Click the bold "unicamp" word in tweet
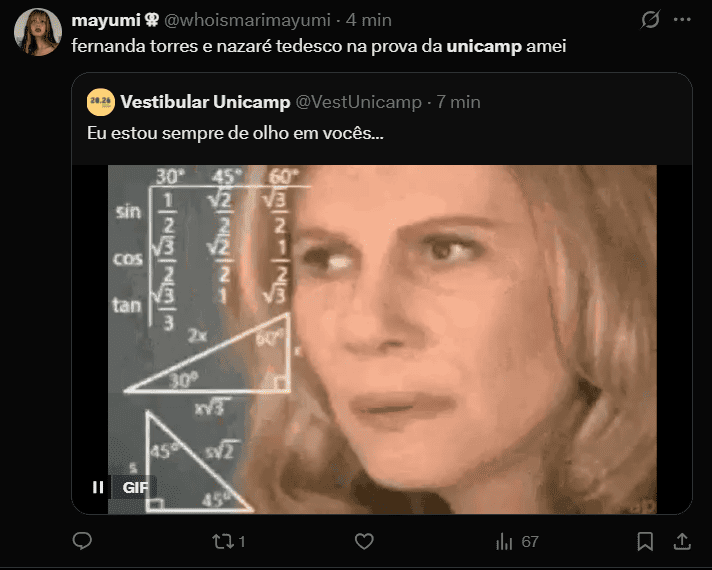This screenshot has height=570, width=712. tap(484, 47)
